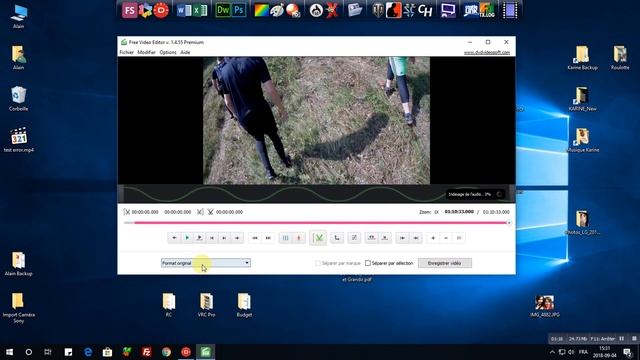Open FileZilla from taskbar

[147, 352]
